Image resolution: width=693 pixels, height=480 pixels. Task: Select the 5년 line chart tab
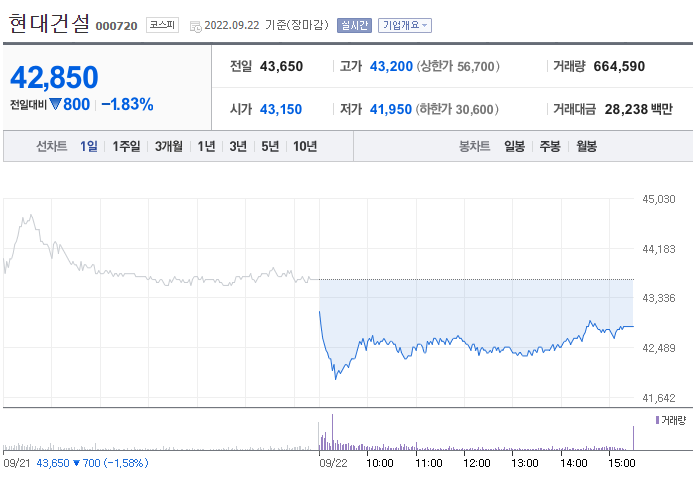tap(270, 146)
